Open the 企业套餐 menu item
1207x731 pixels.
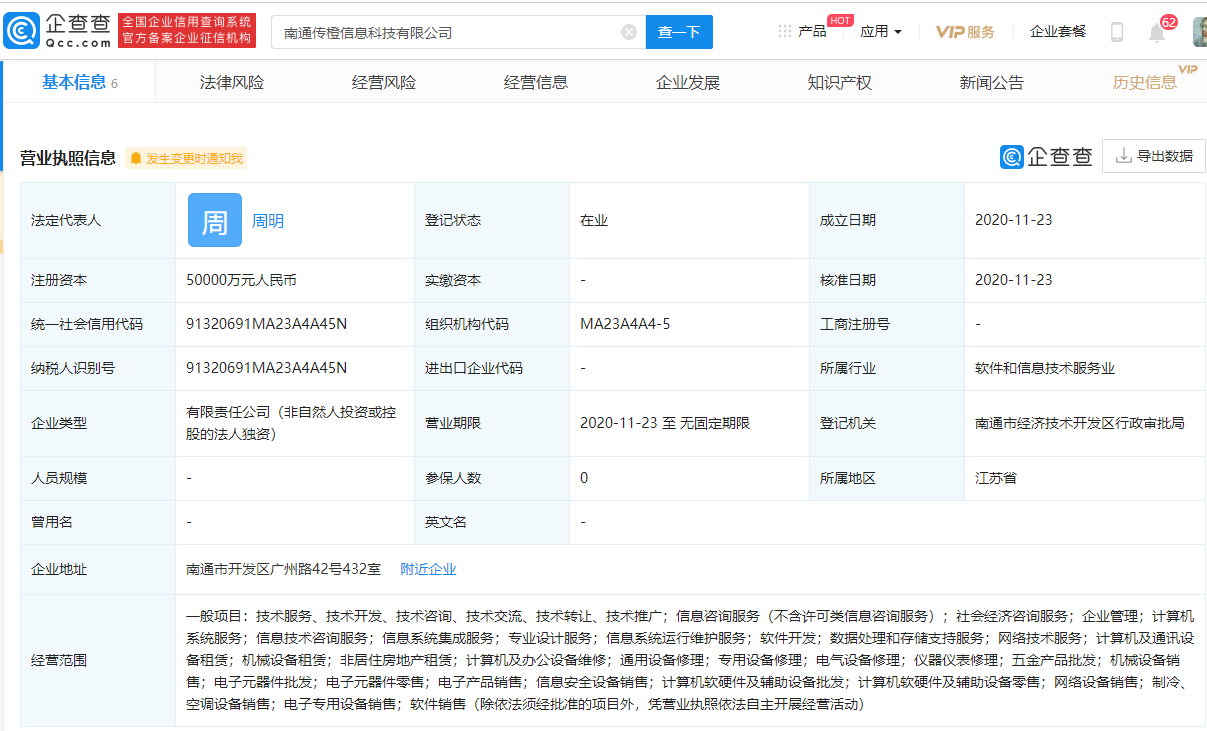(x=1058, y=32)
